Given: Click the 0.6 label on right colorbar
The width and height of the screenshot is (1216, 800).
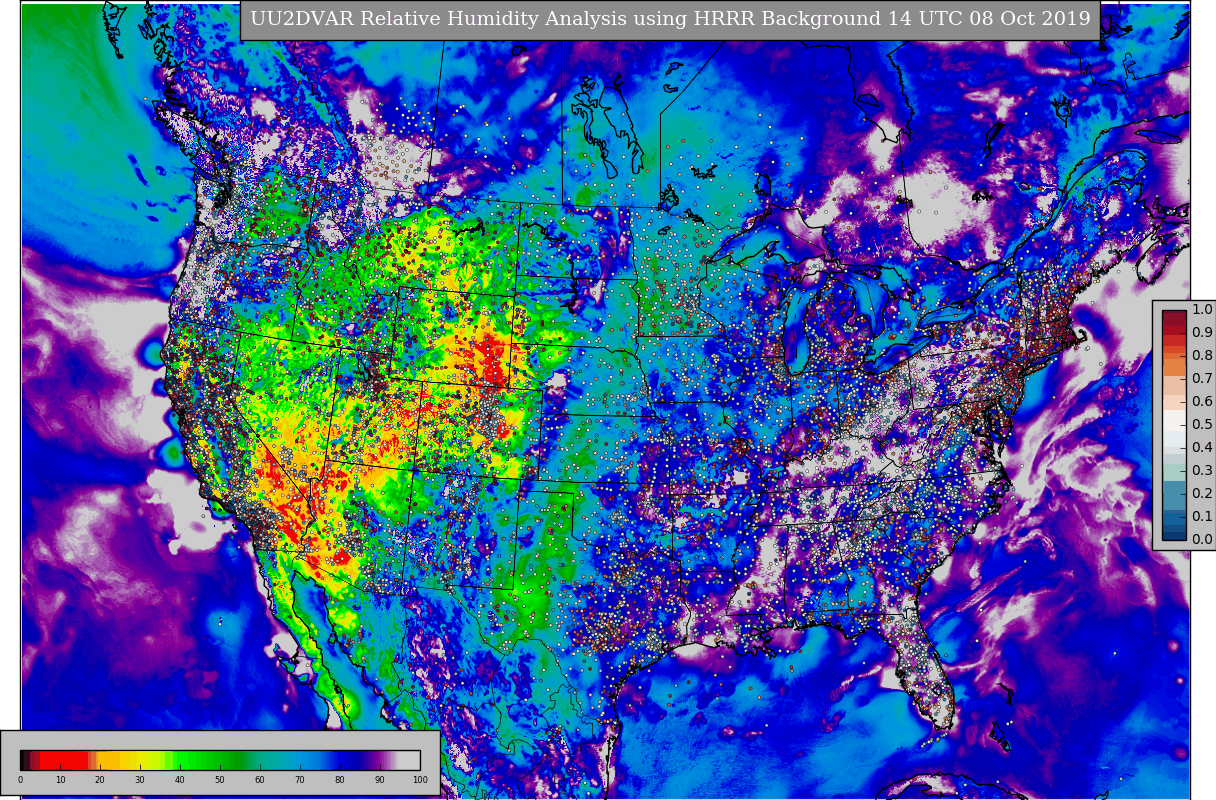Looking at the screenshot, I should 1202,401.
